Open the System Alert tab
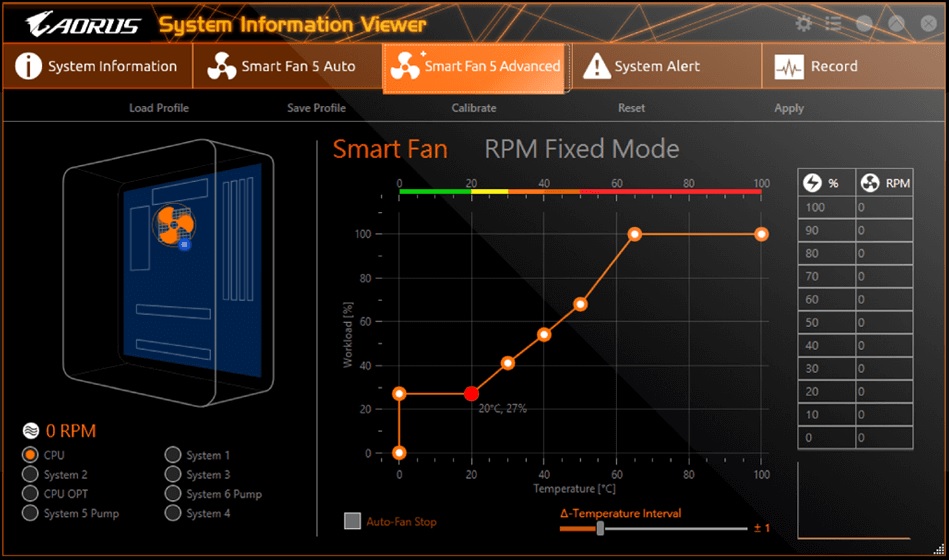 [x=666, y=66]
